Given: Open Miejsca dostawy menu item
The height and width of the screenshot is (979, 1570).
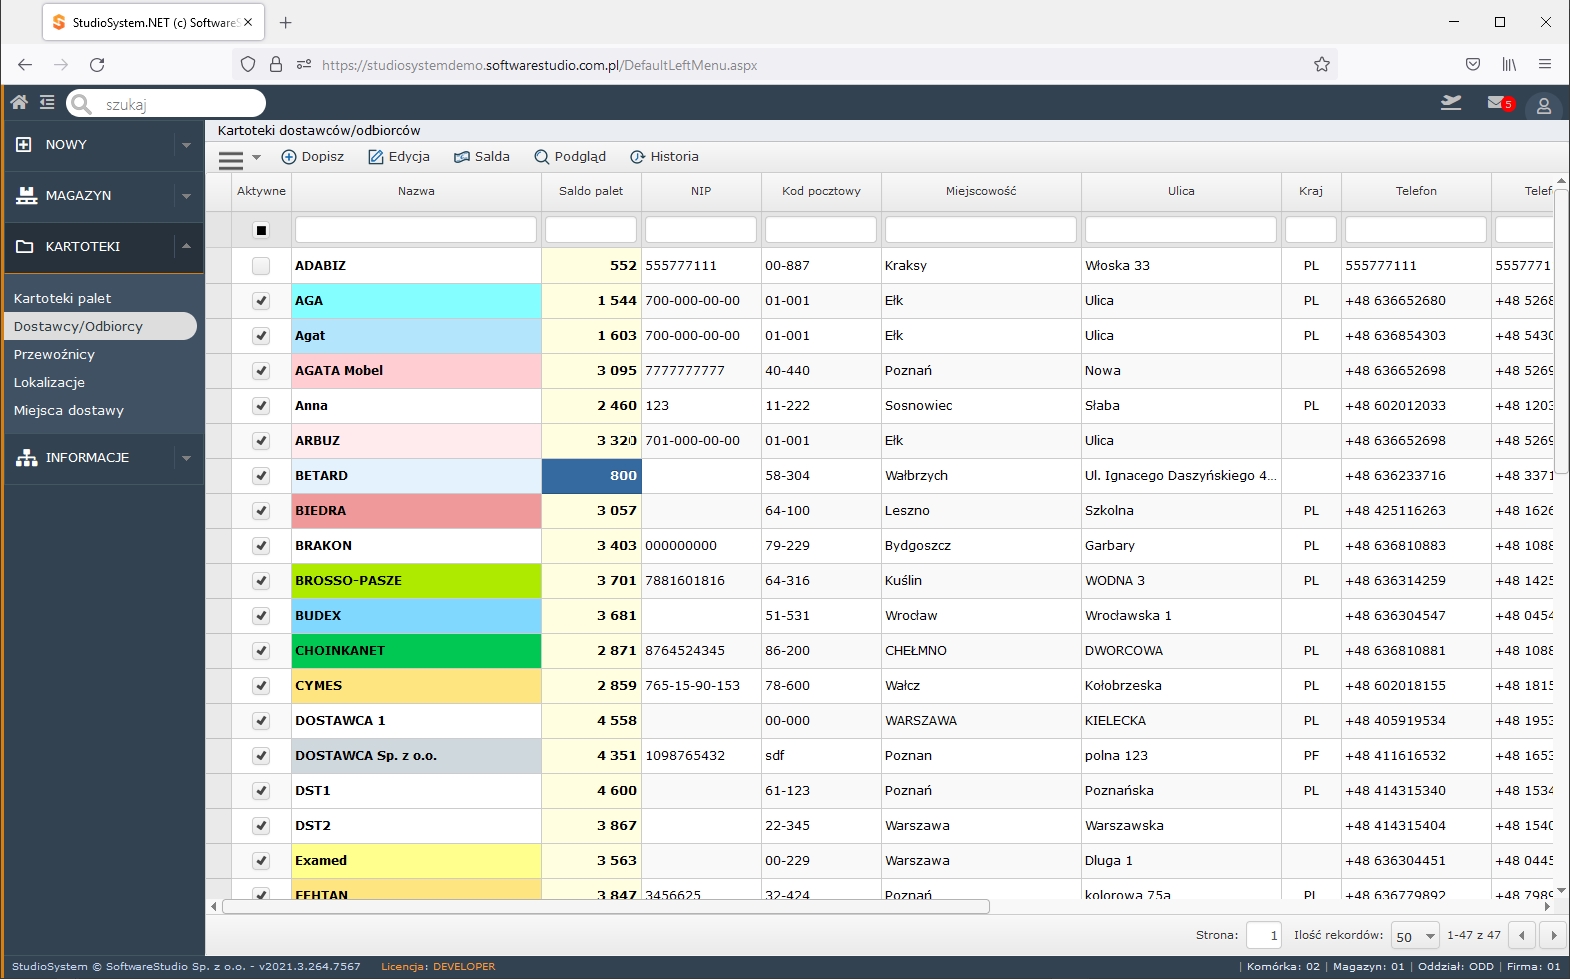Looking at the screenshot, I should pyautogui.click(x=69, y=411).
